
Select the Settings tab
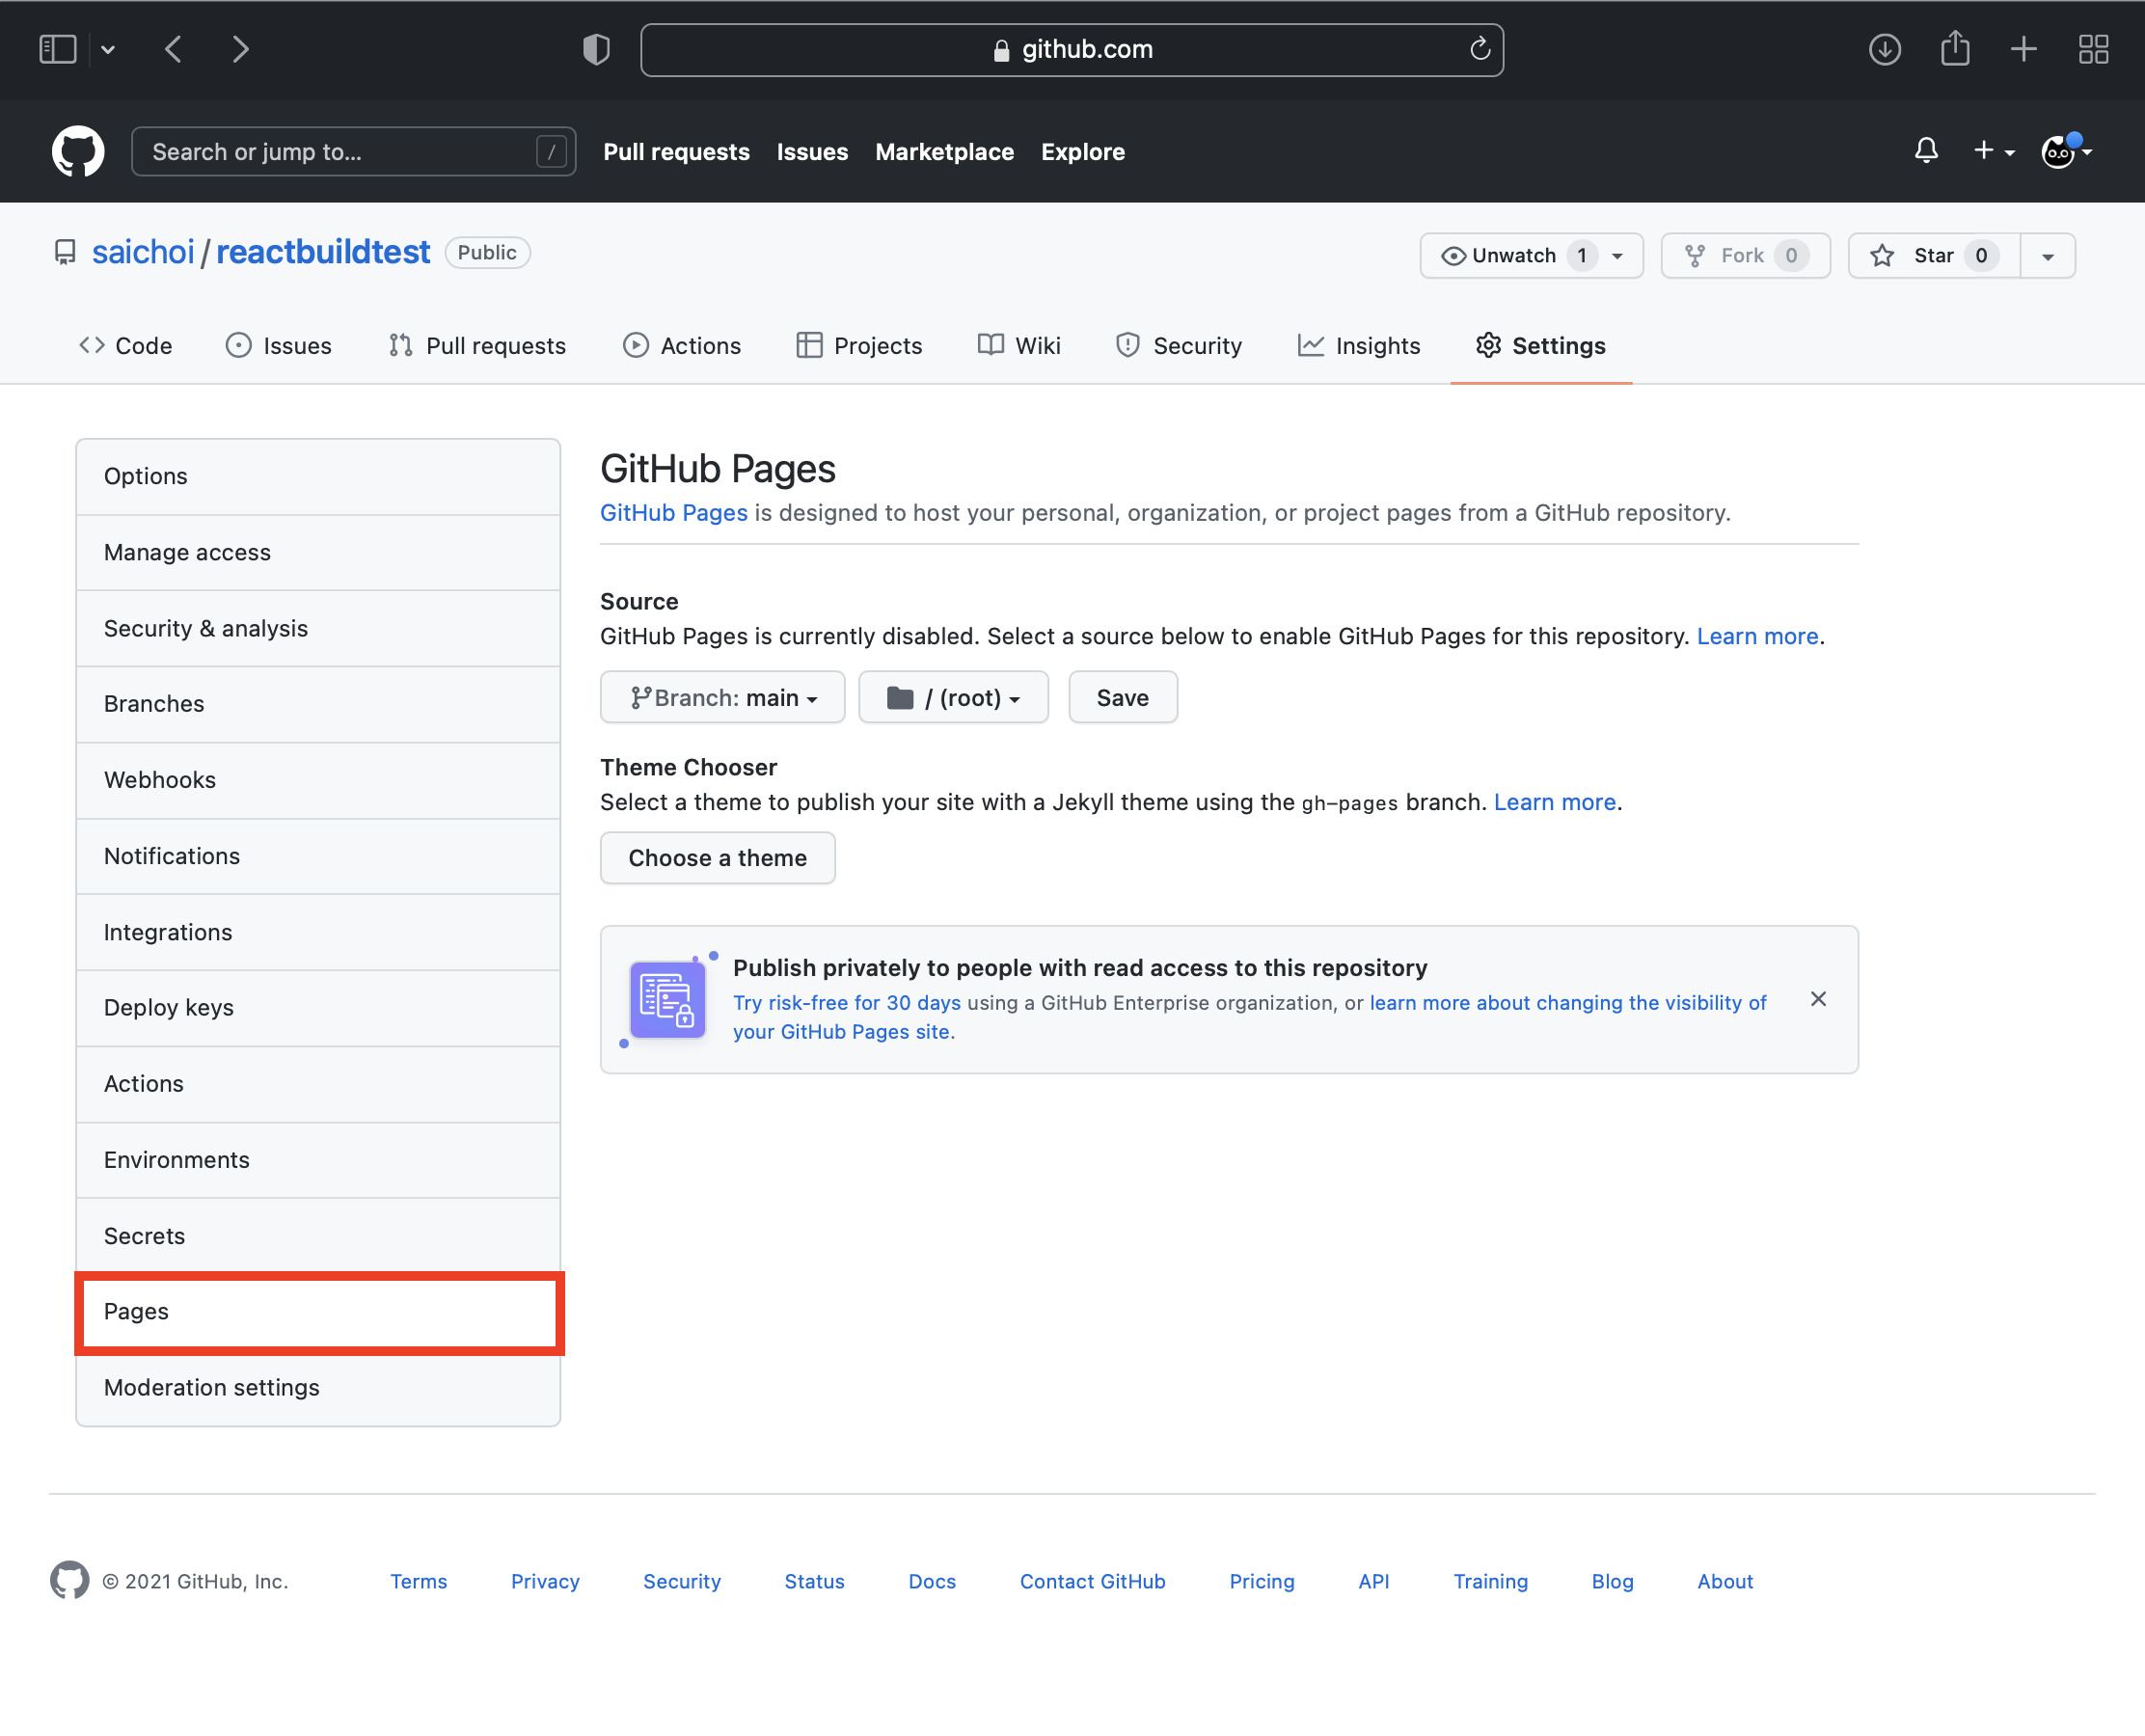tap(1541, 345)
